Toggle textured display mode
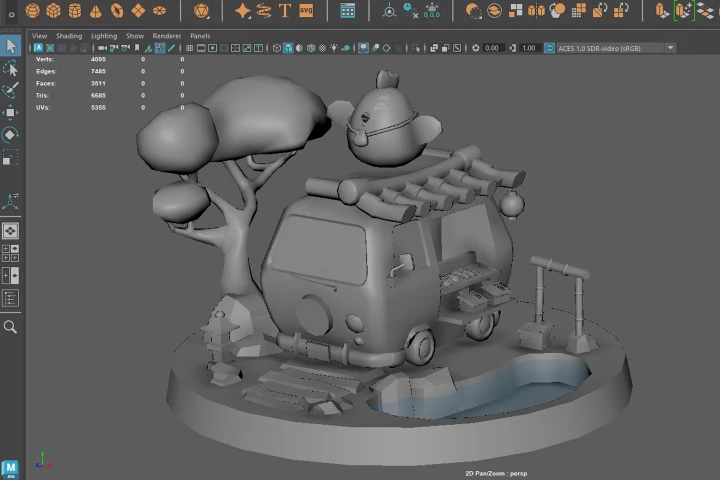Viewport: 720px width, 480px height. tap(322, 48)
